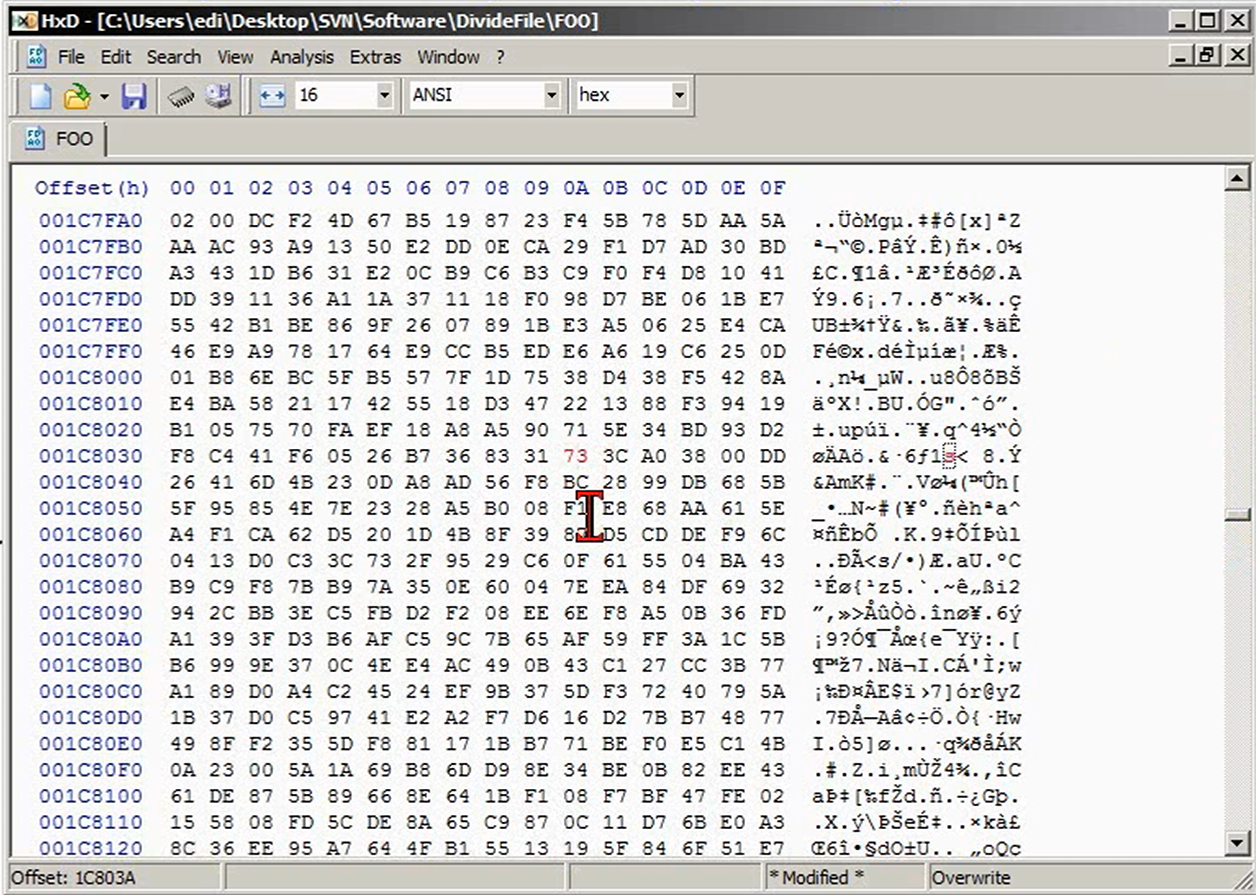Image resolution: width=1256 pixels, height=895 pixels.
Task: Select the red 73 byte in row 001C8030
Action: [x=576, y=456]
